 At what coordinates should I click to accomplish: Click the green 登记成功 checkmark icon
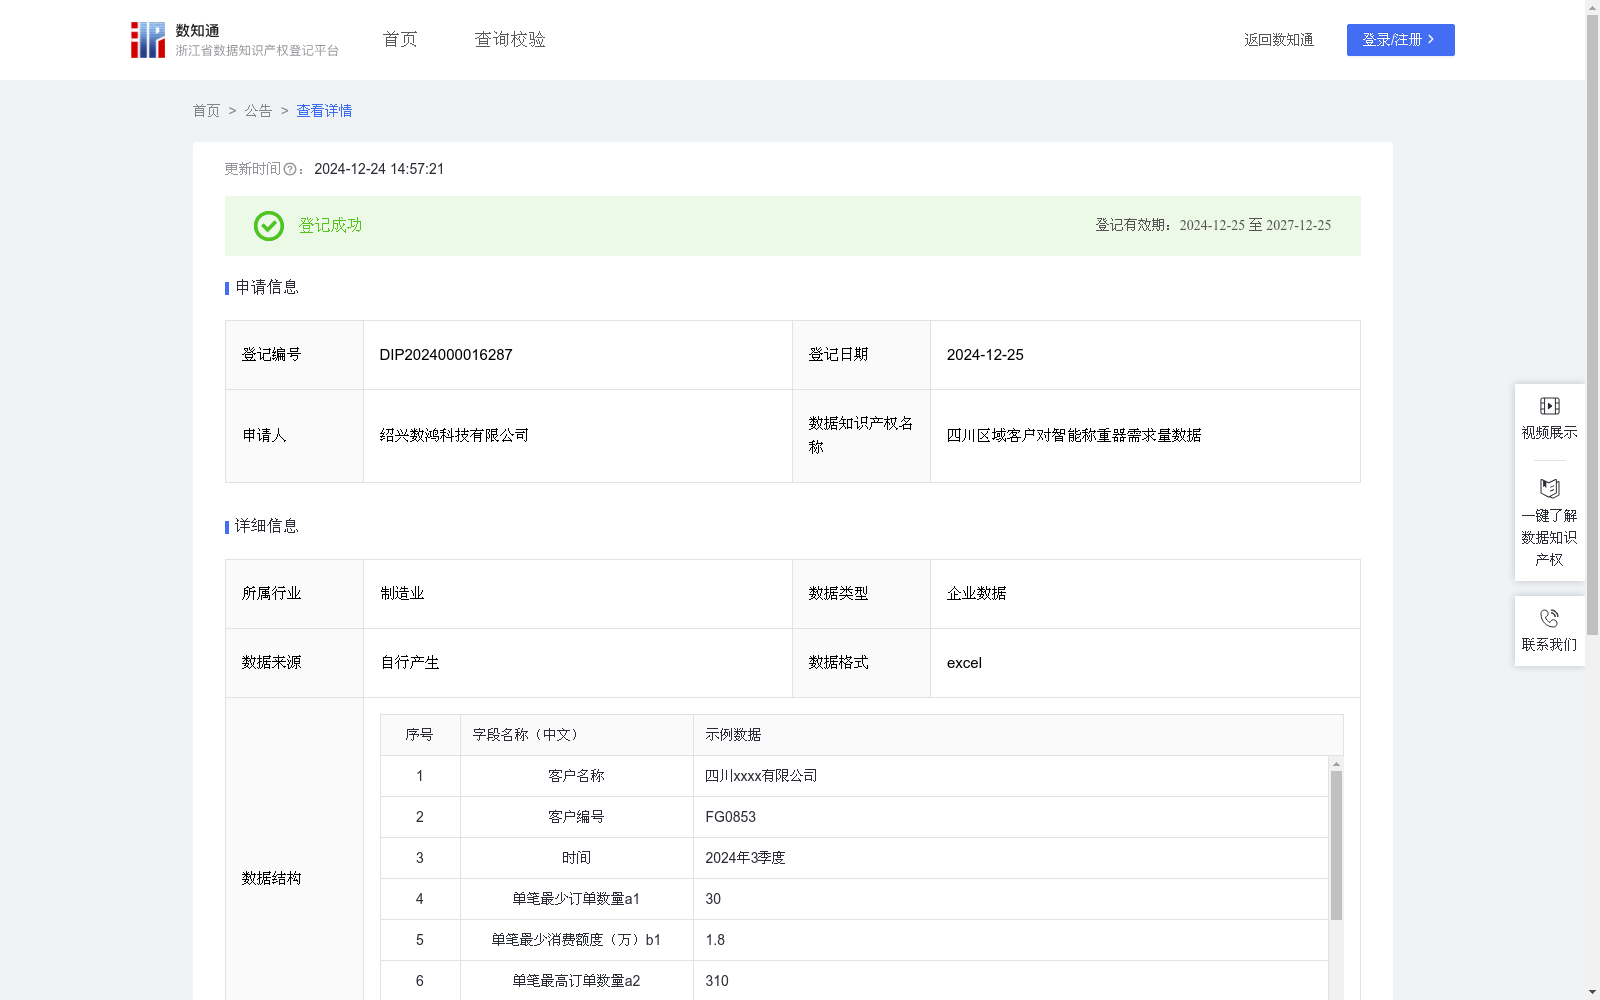pyautogui.click(x=269, y=226)
